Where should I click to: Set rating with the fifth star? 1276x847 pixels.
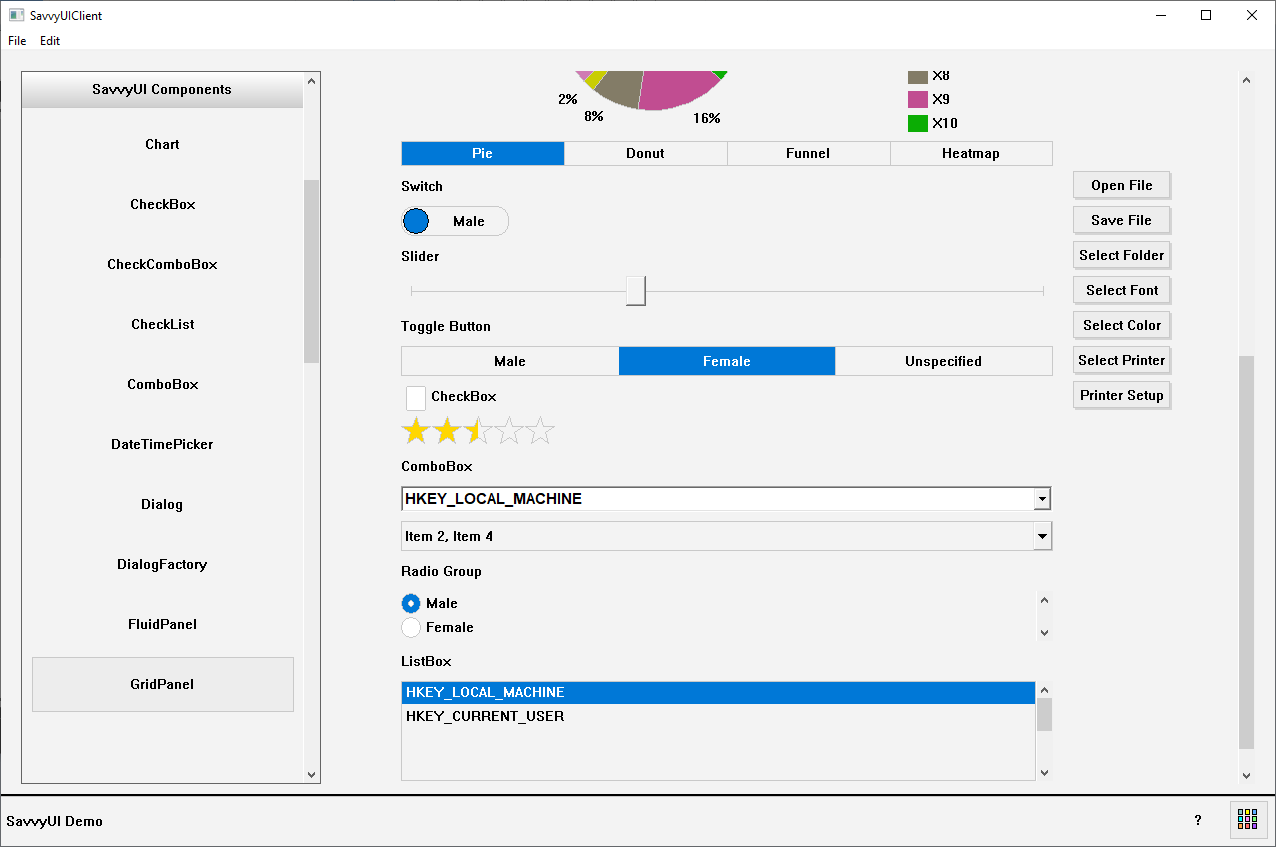pos(540,432)
